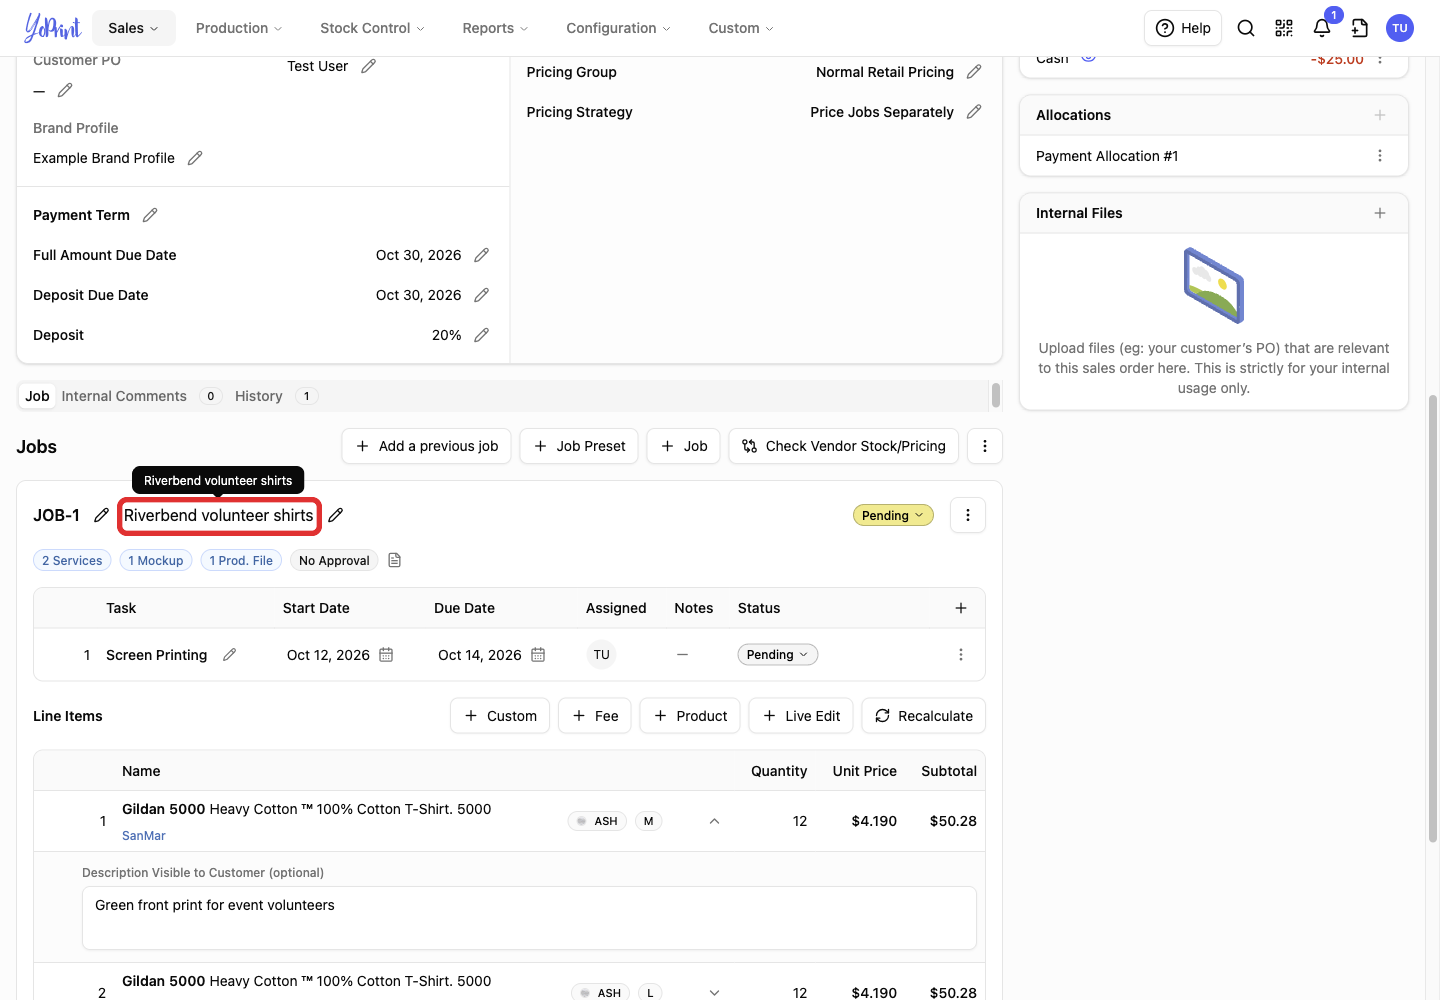The height and width of the screenshot is (1000, 1440).
Task: Open Stock Control menu
Action: pos(372,28)
